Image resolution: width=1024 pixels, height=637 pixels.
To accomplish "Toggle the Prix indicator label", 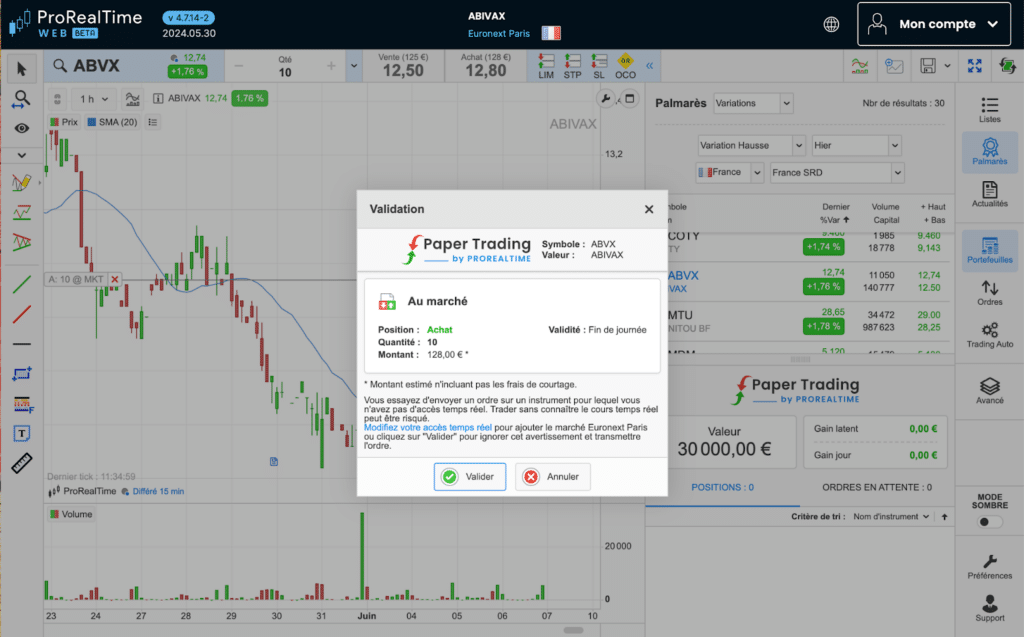I will (x=64, y=122).
